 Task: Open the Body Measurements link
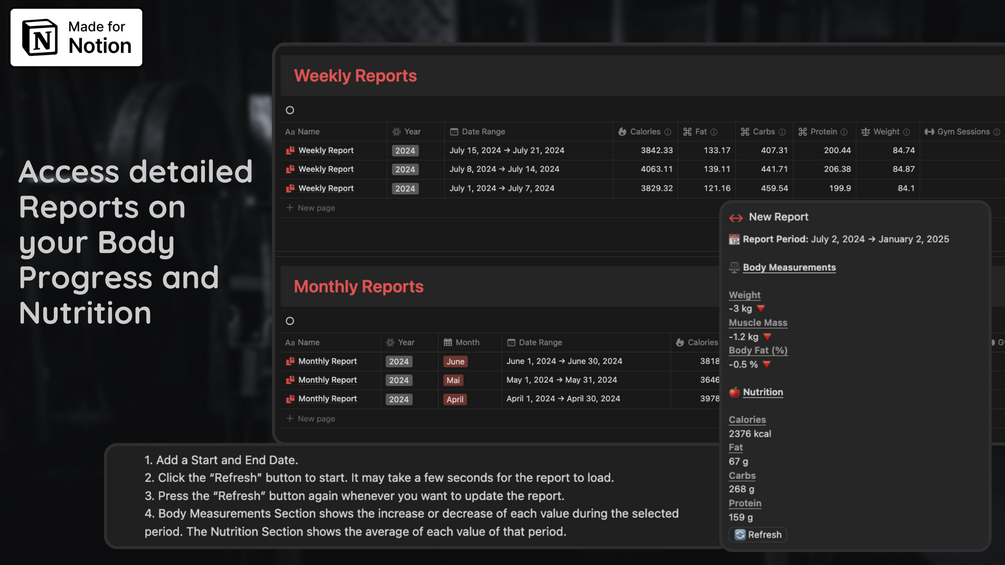(x=789, y=268)
